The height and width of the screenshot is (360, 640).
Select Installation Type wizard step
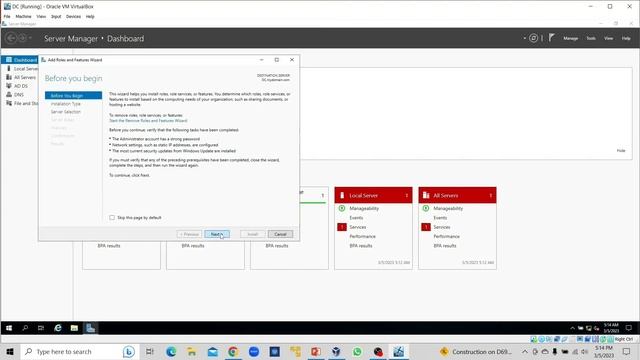[x=66, y=104]
